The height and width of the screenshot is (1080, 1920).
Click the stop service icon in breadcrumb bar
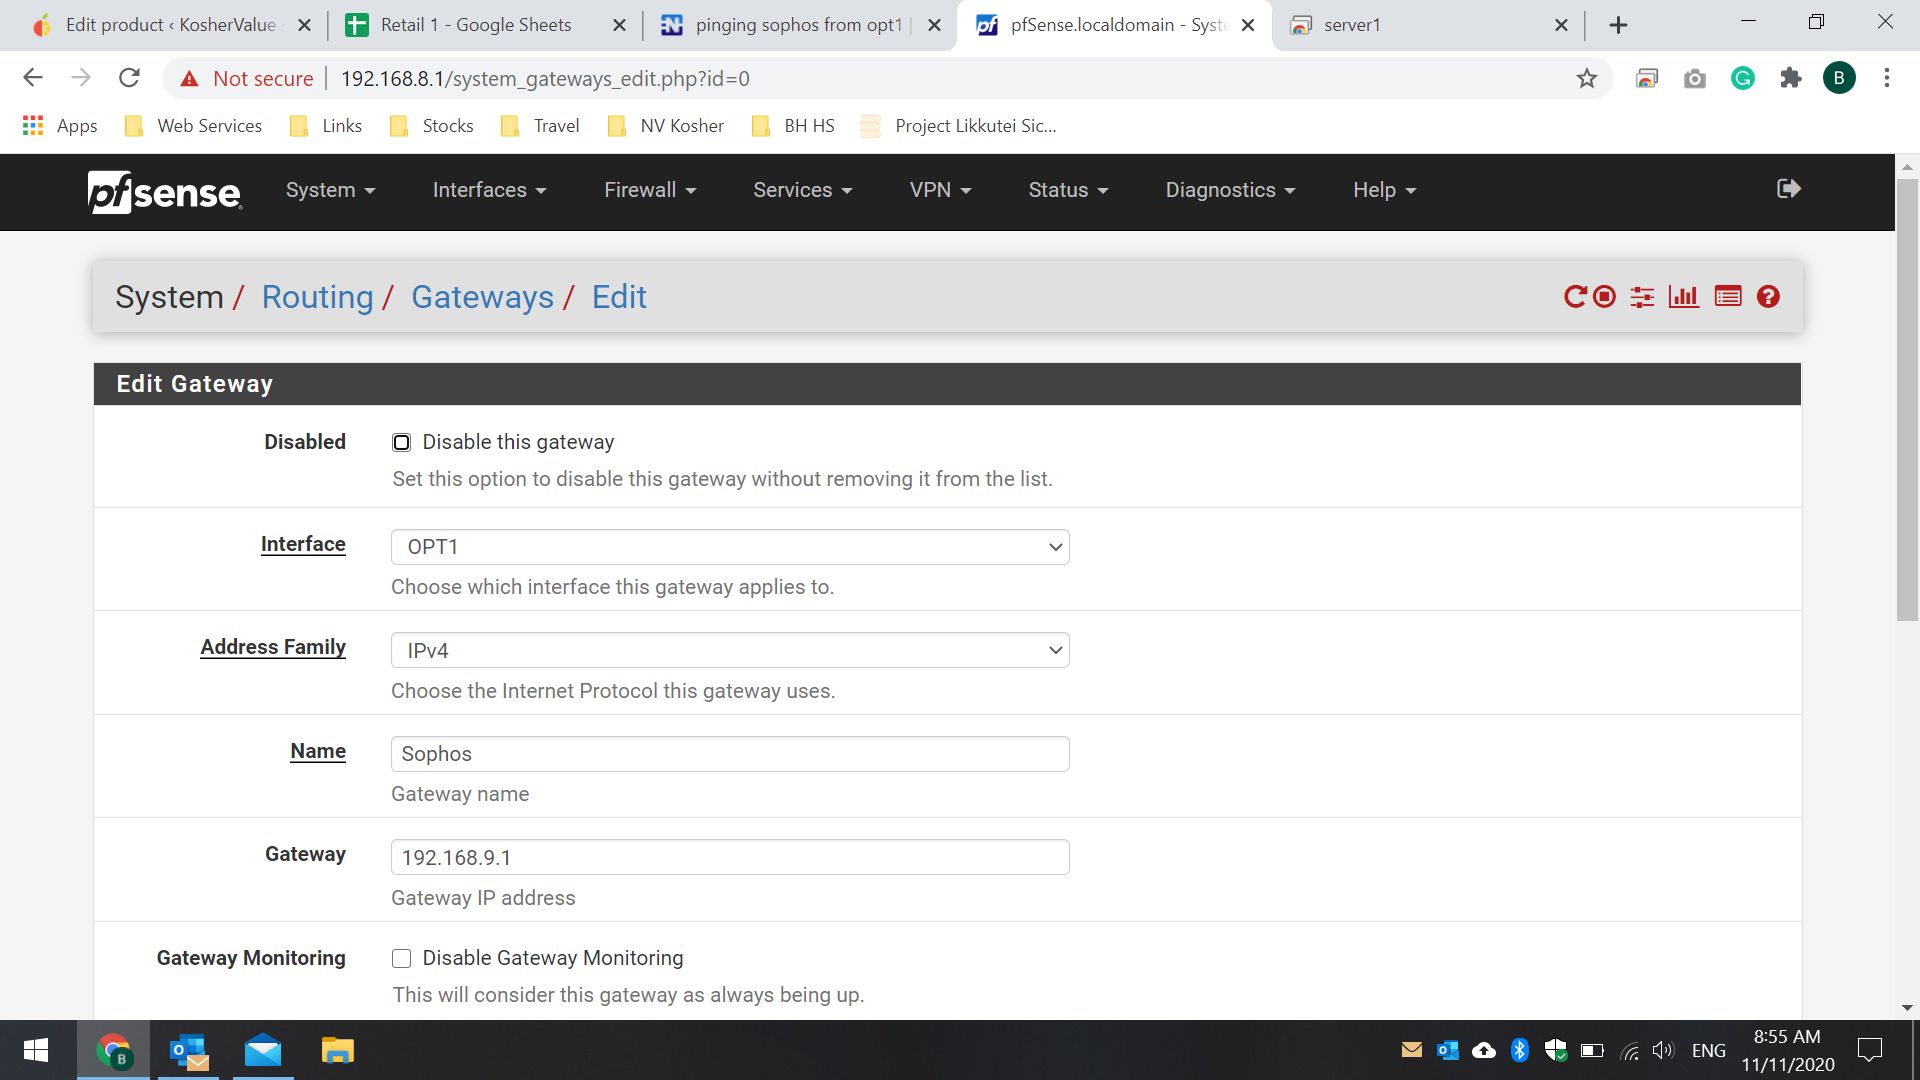point(1604,297)
